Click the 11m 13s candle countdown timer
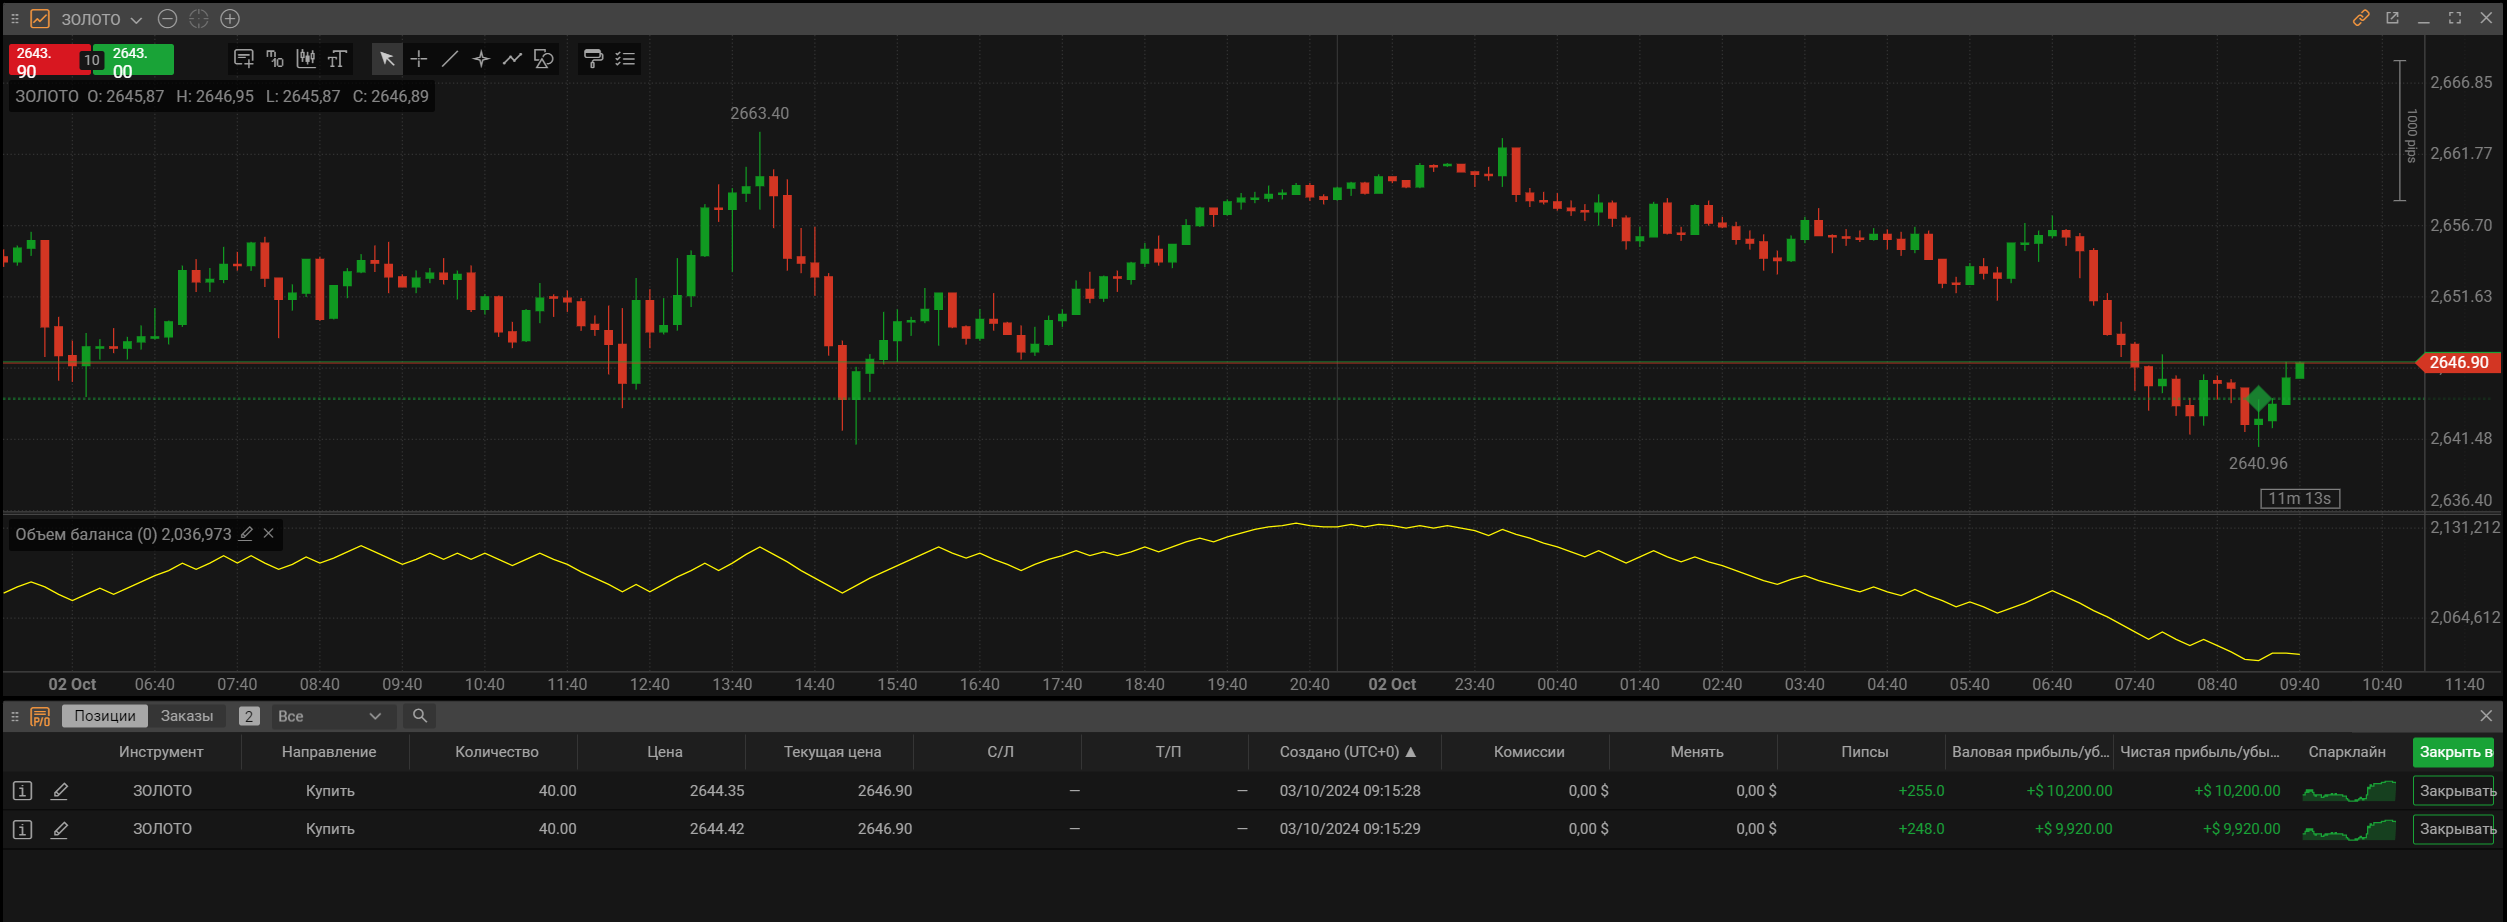2507x922 pixels. [2300, 498]
